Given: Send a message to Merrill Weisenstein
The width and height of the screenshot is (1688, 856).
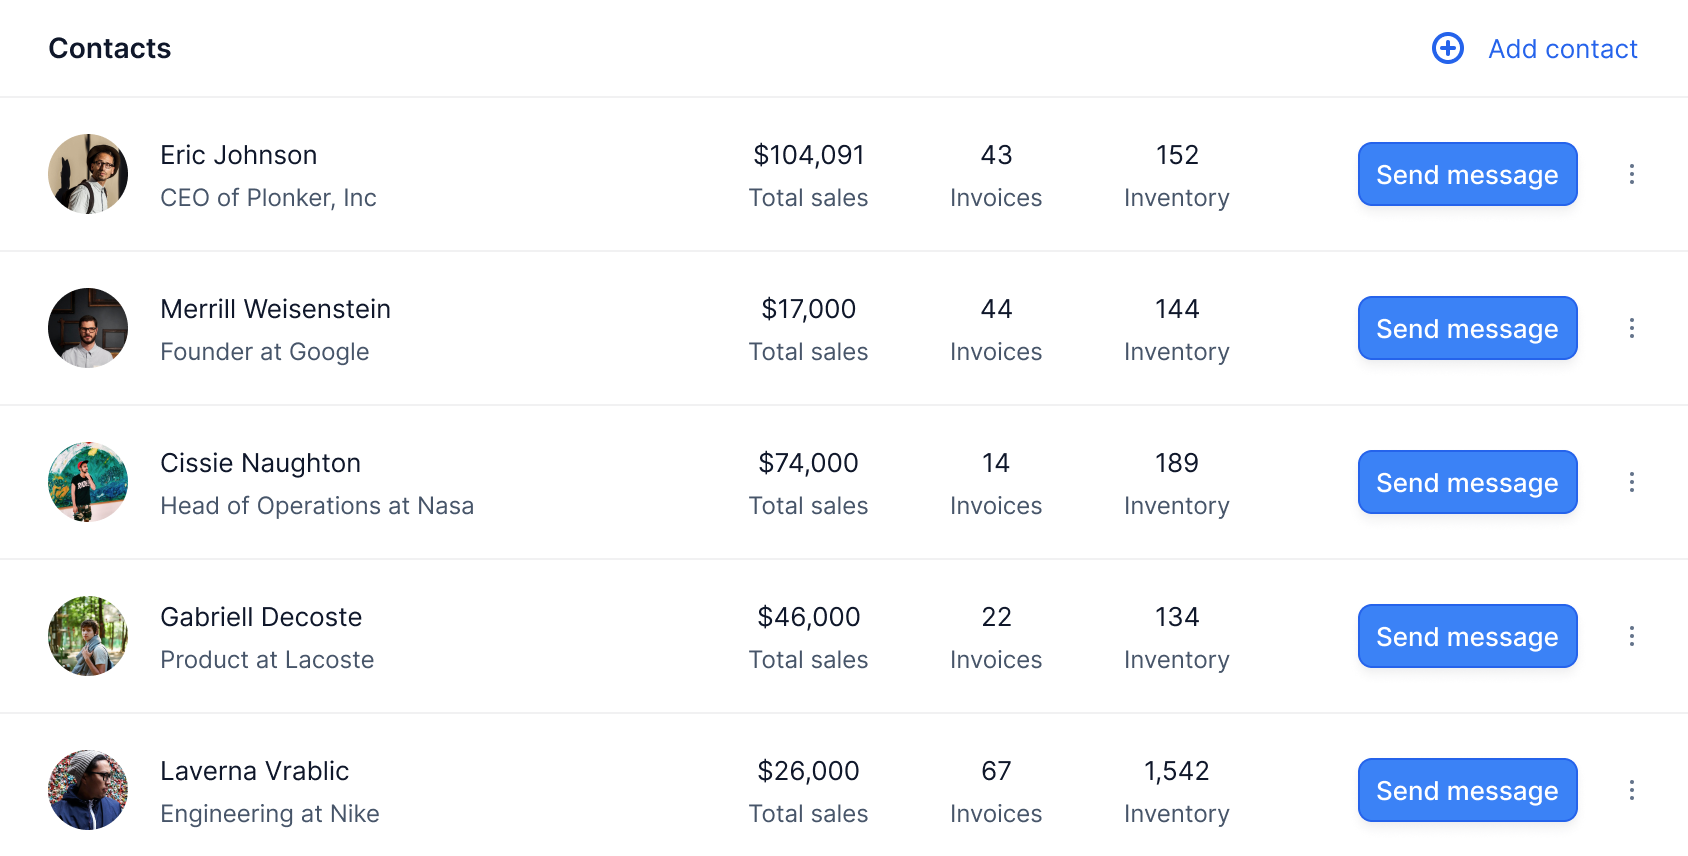Looking at the screenshot, I should 1467,328.
